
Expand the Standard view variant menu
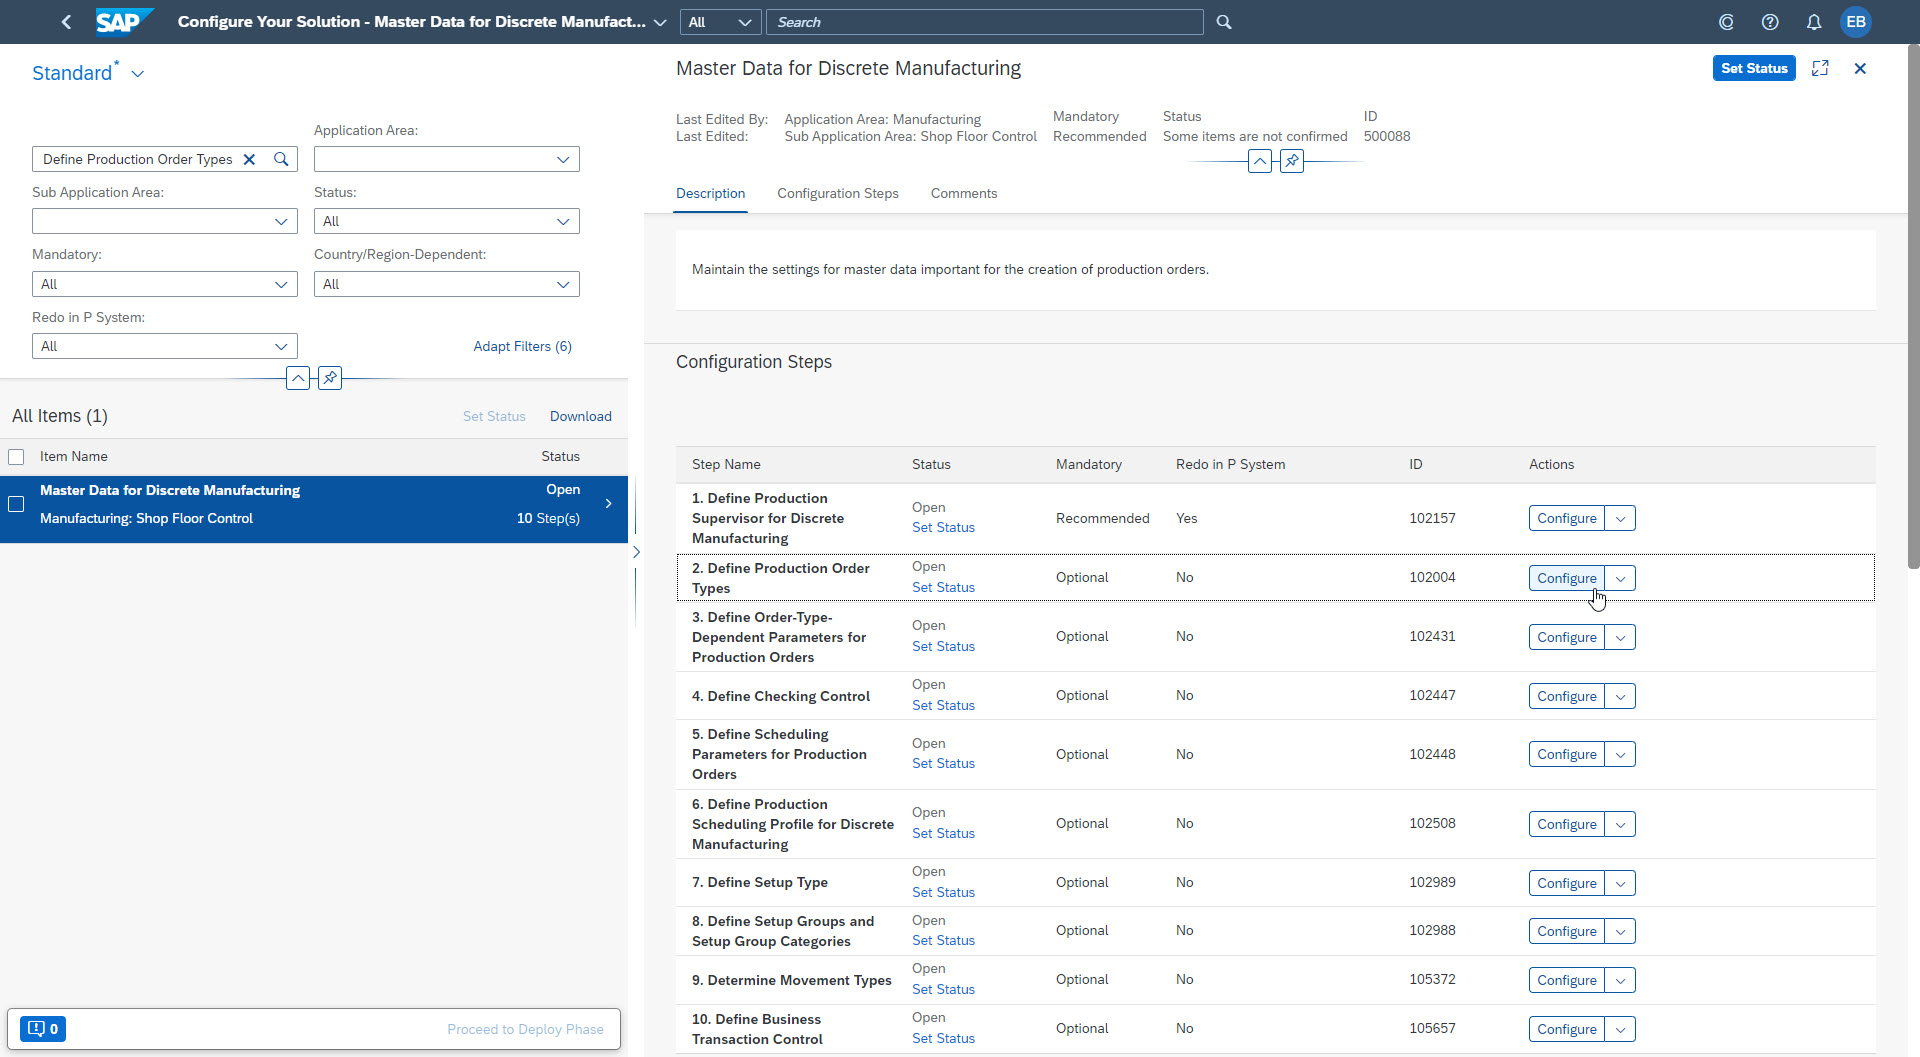click(x=138, y=74)
